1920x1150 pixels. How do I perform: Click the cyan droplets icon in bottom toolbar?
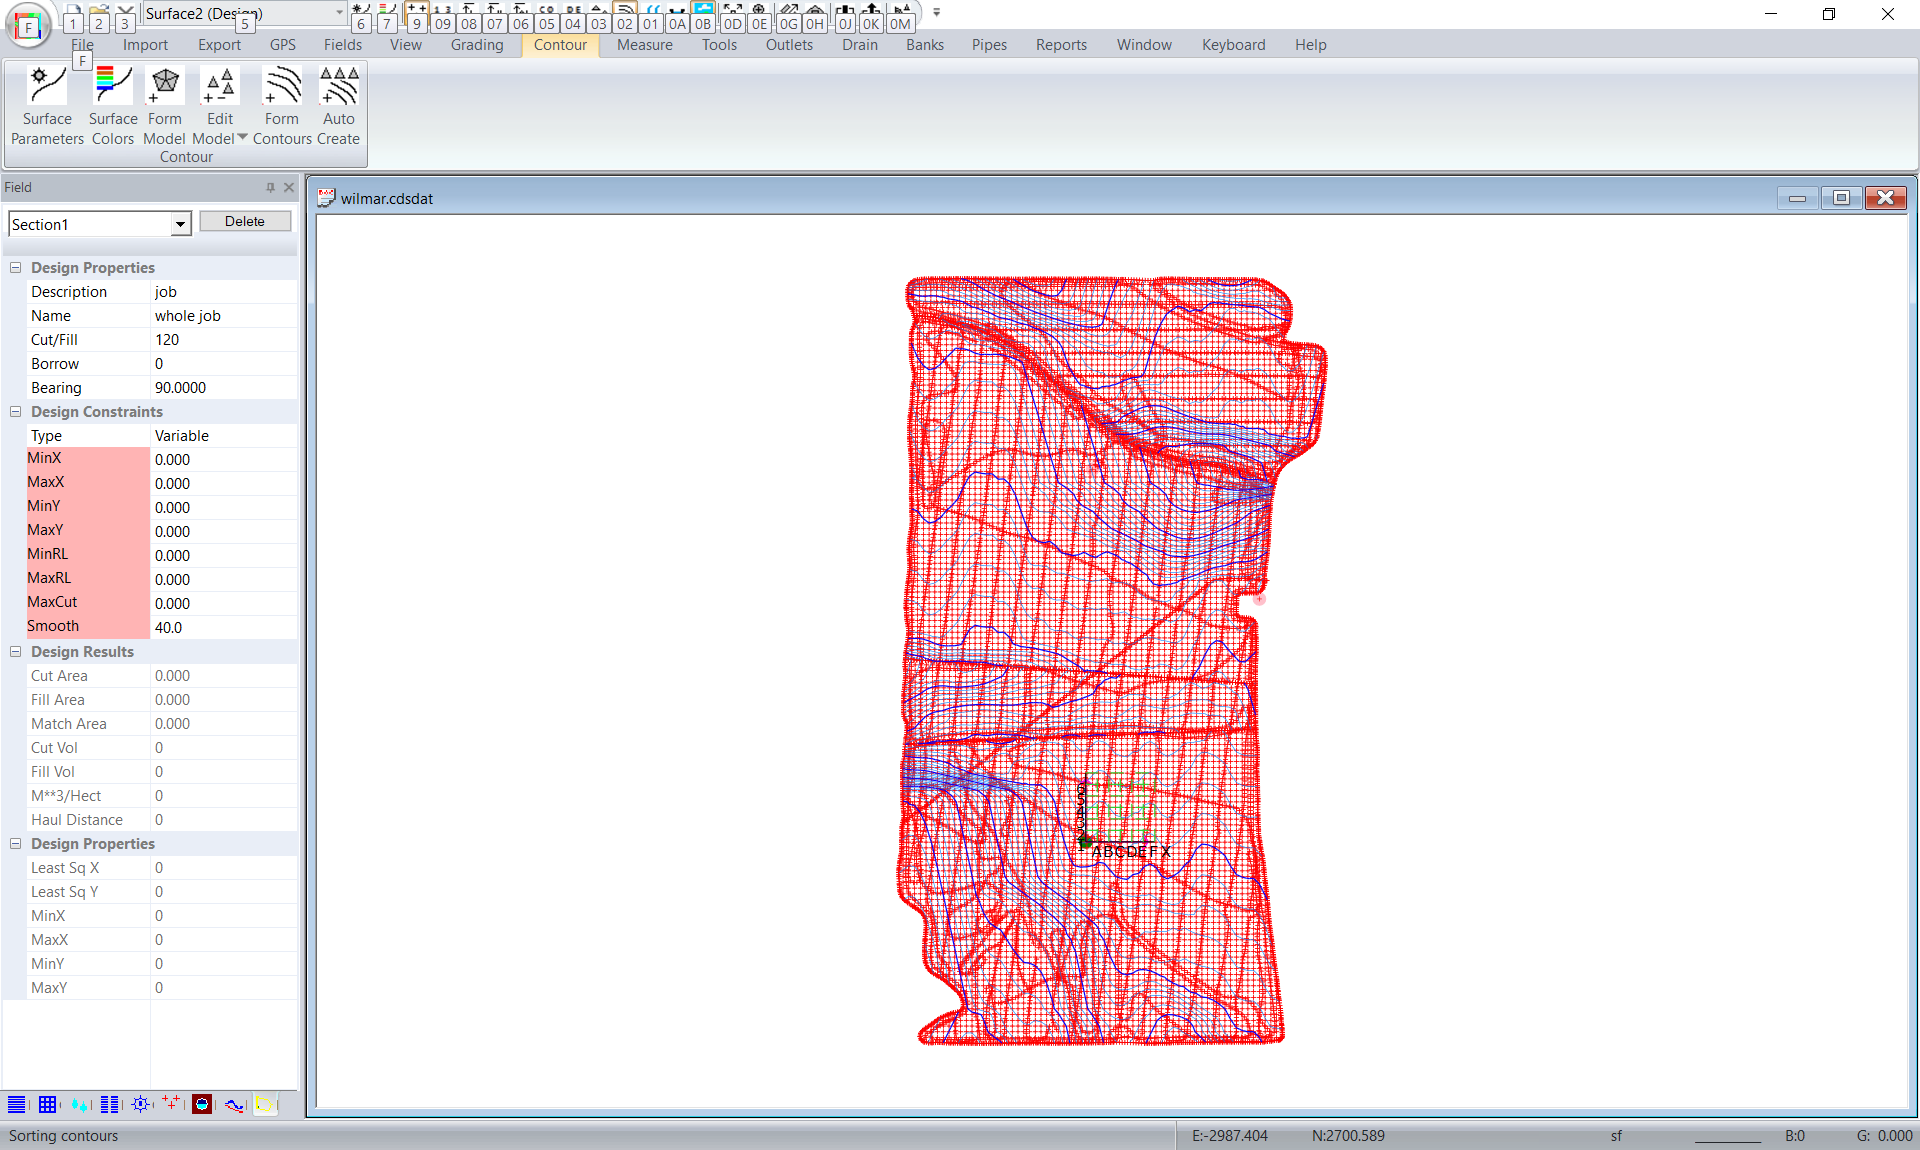79,1104
